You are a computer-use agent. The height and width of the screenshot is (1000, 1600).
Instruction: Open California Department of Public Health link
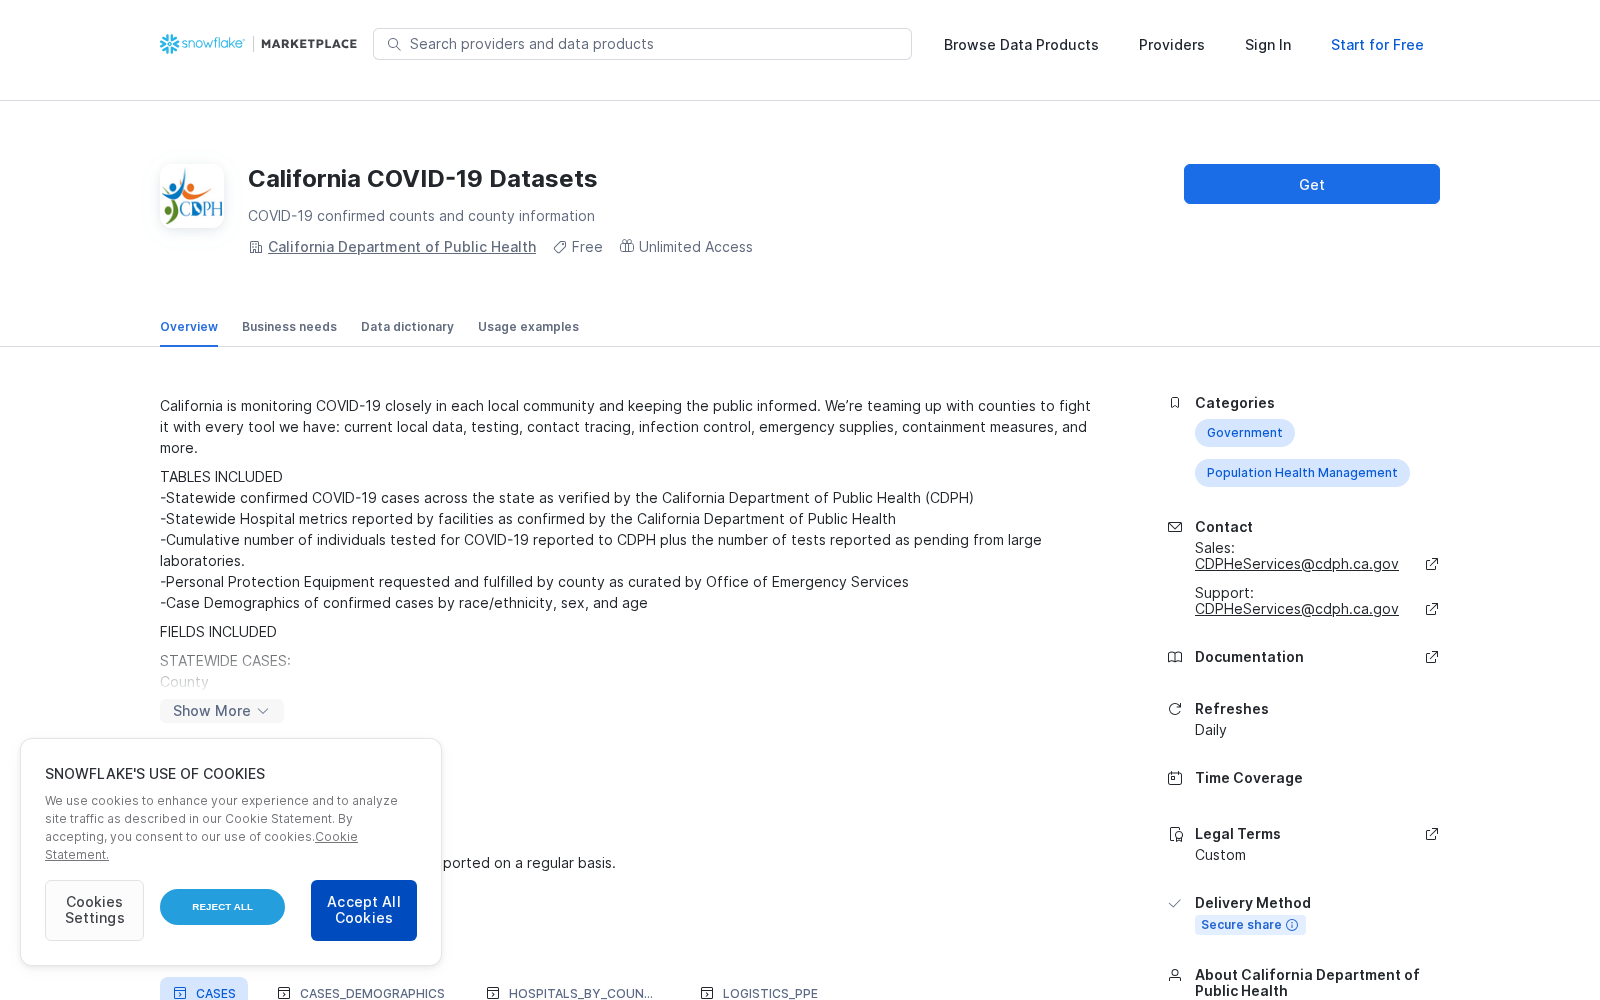click(x=402, y=247)
